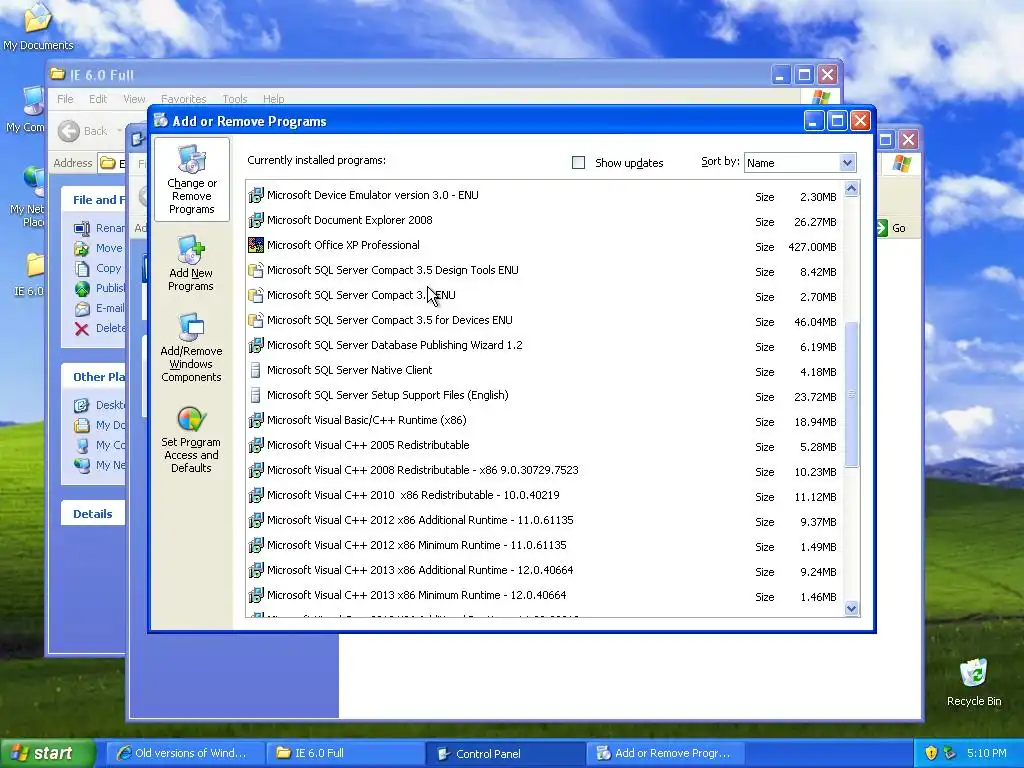This screenshot has width=1024, height=768.
Task: Select Microsoft Visual C++ 2010 x86 Redistributable name
Action: click(413, 495)
